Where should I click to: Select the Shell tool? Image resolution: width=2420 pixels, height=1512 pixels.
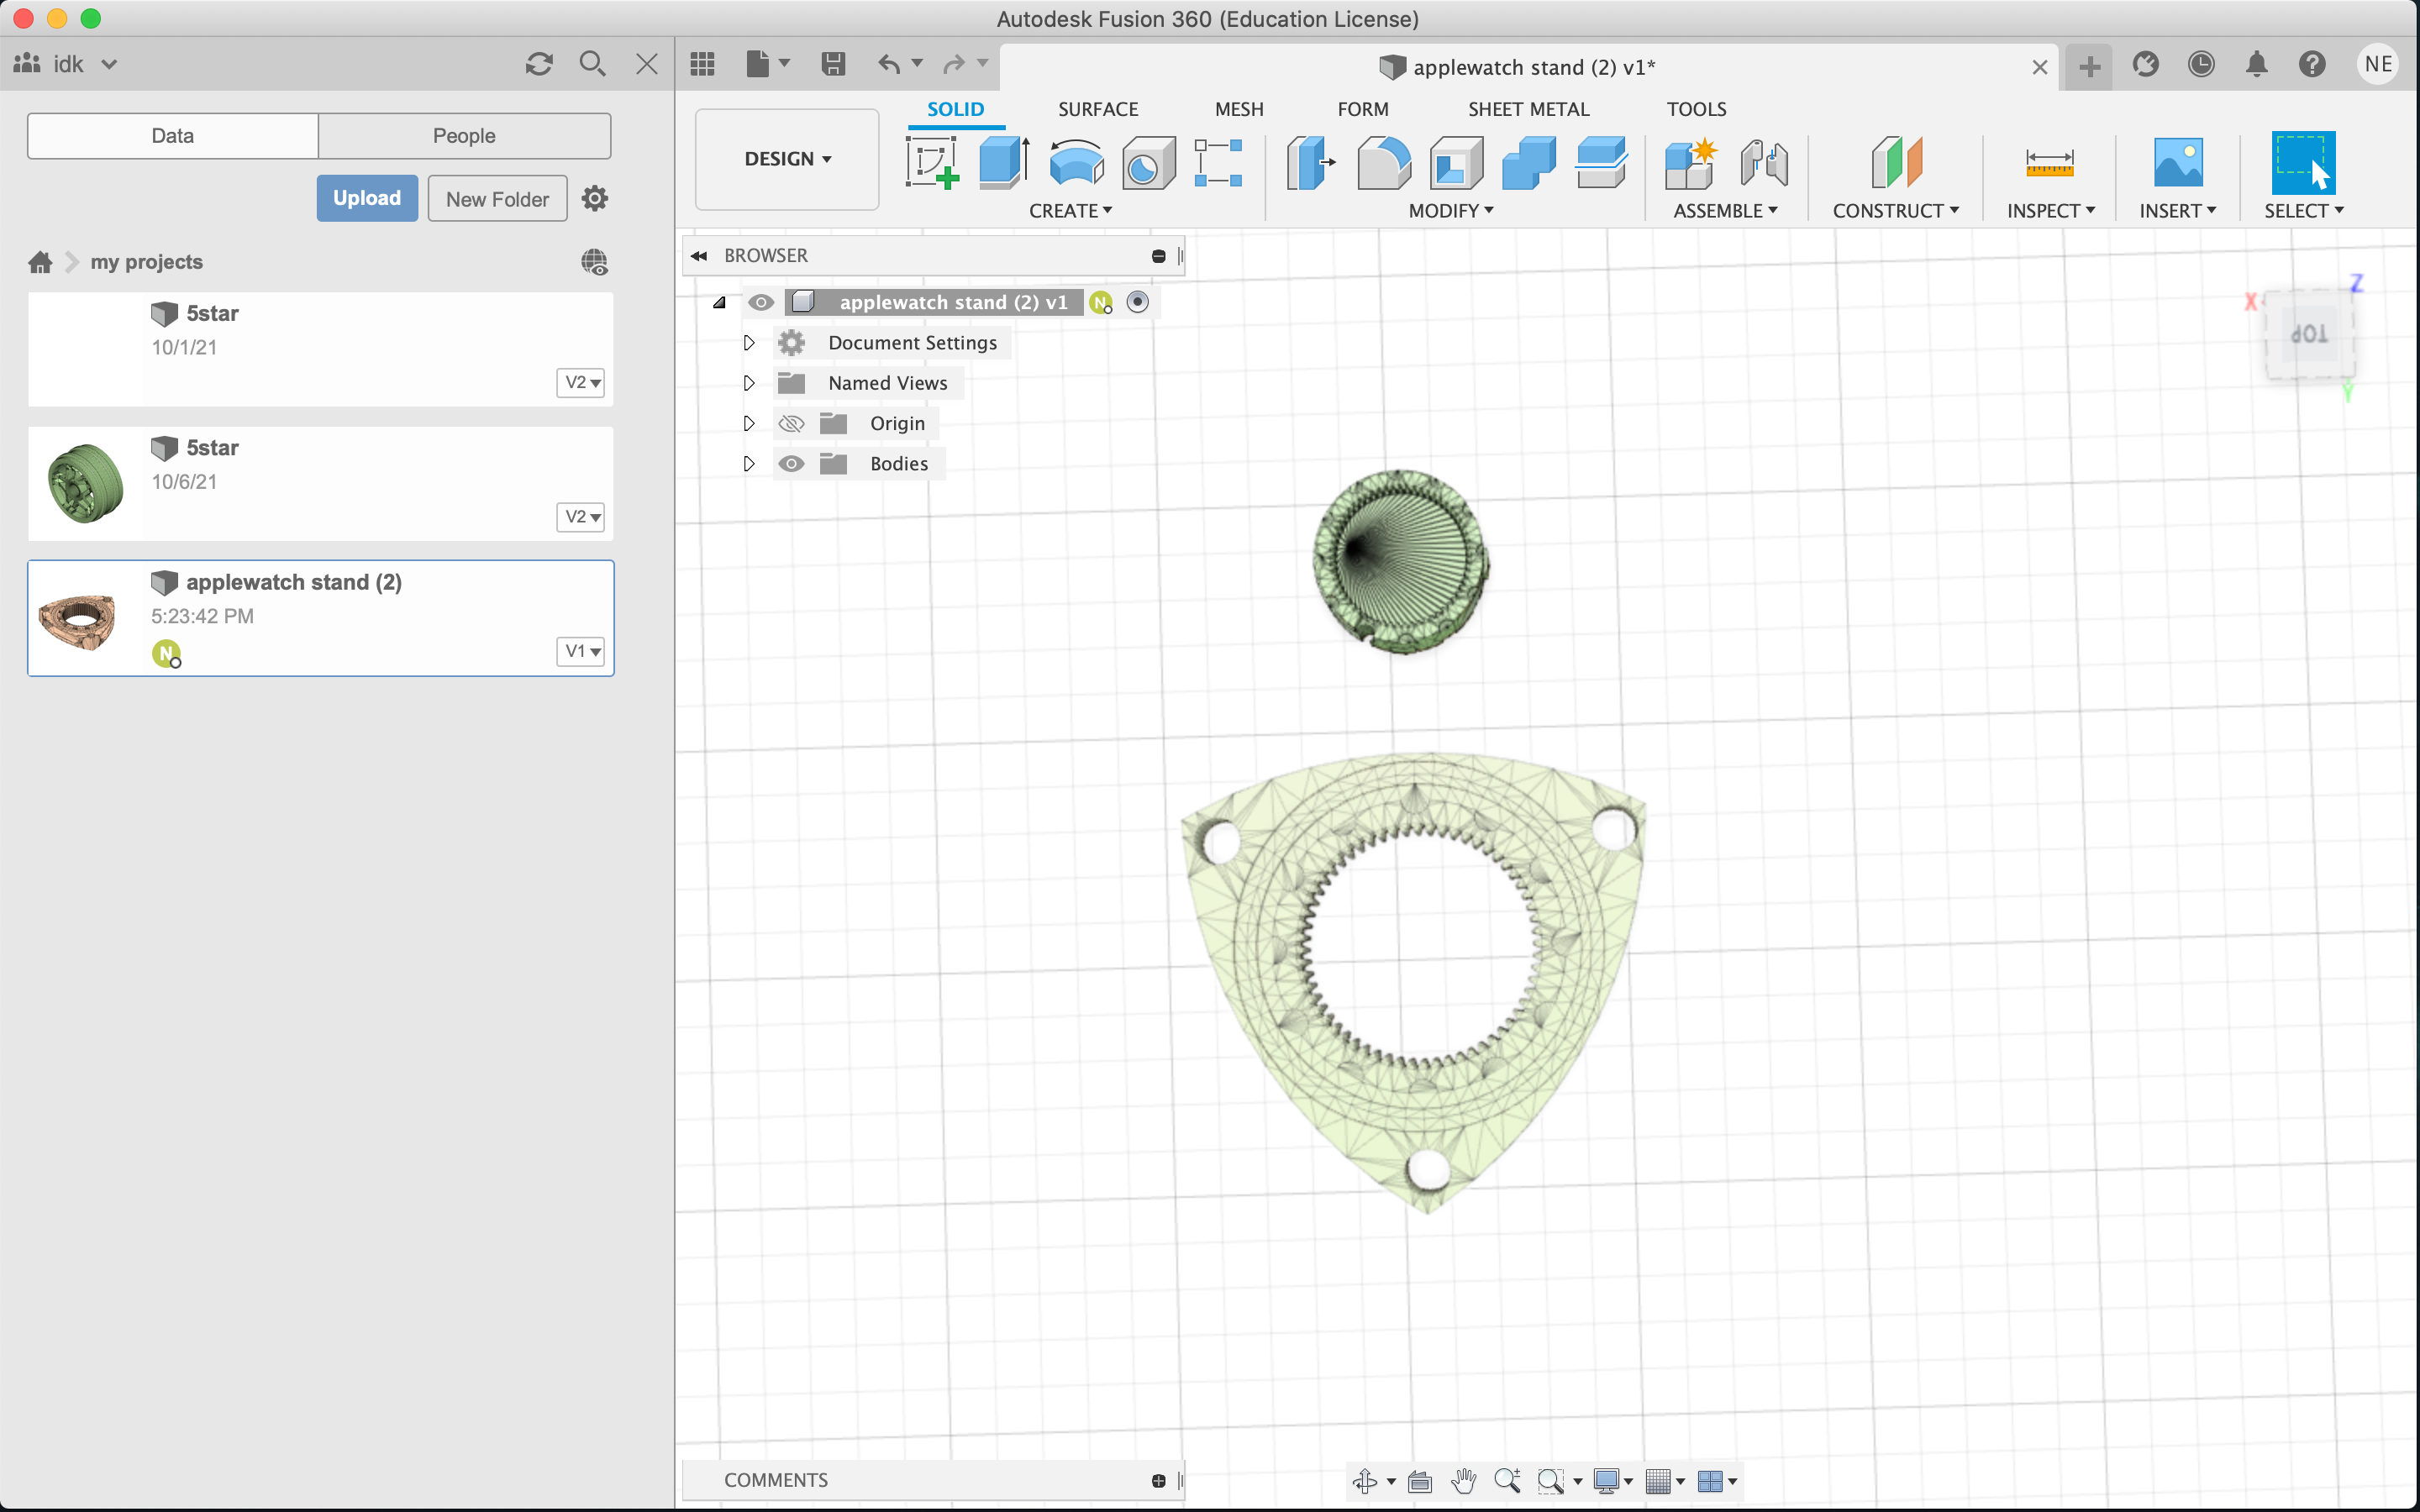(1456, 163)
